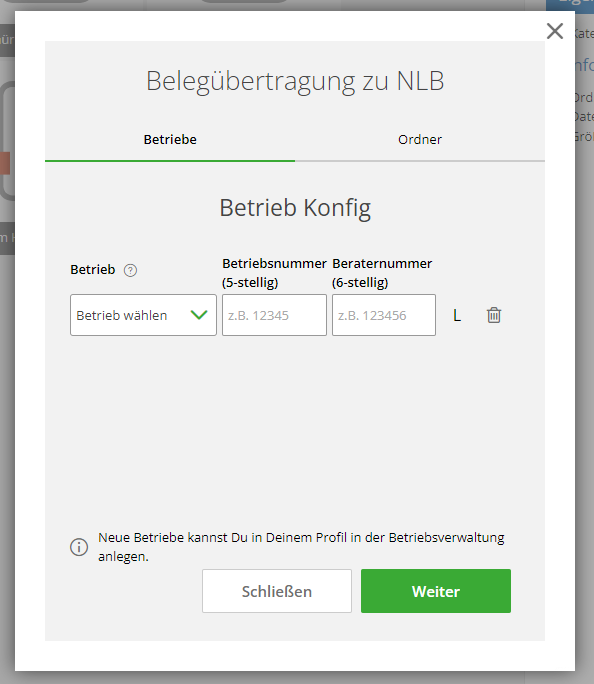
Task: Click the Schließen button
Action: click(x=277, y=591)
